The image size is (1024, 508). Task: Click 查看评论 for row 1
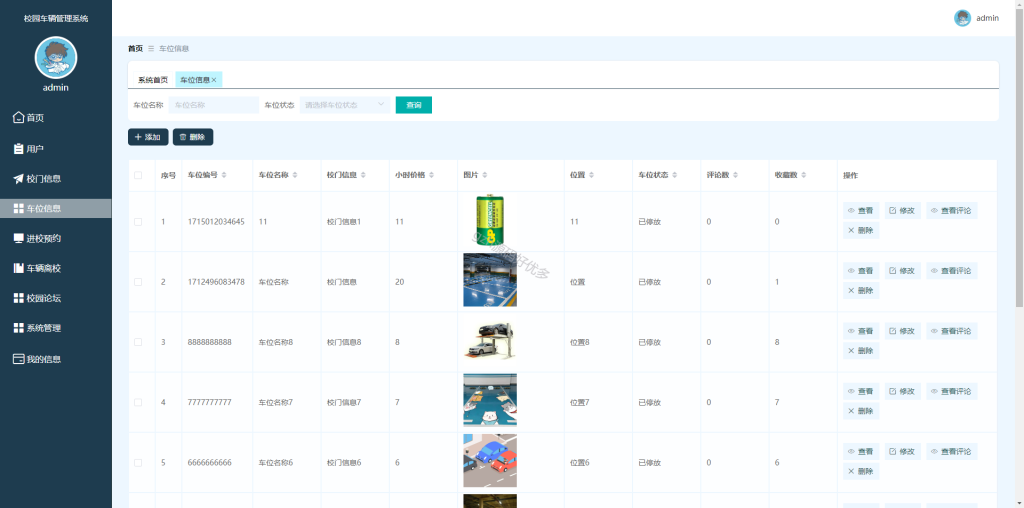(952, 210)
